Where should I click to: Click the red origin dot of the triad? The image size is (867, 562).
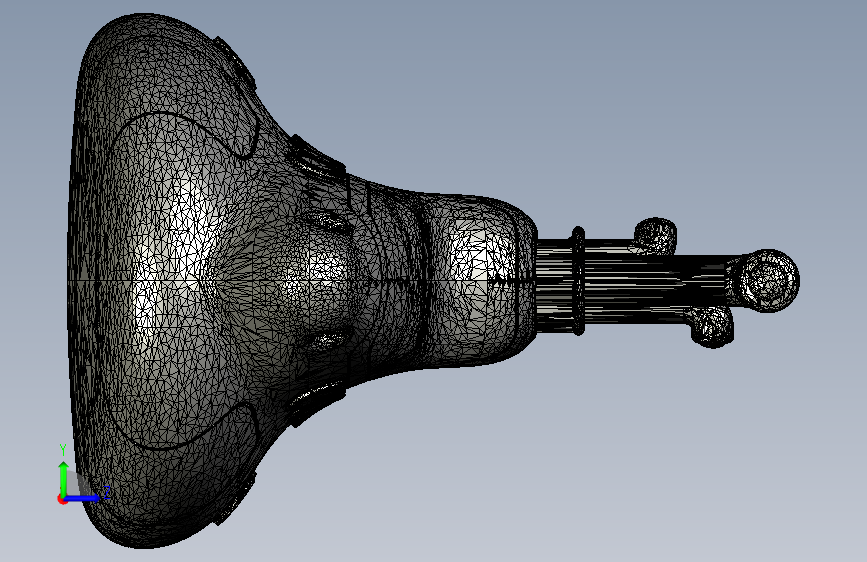coord(62,499)
